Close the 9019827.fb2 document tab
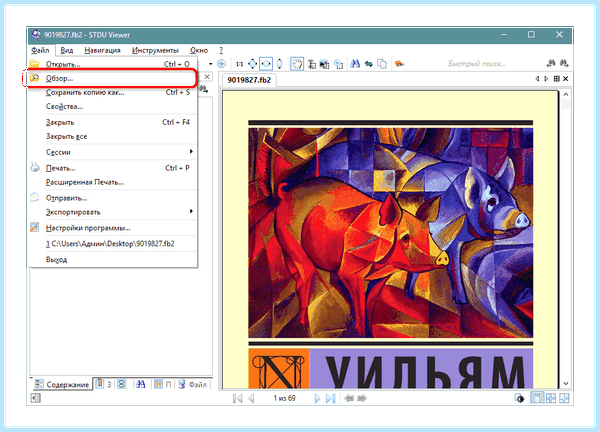 (x=566, y=79)
